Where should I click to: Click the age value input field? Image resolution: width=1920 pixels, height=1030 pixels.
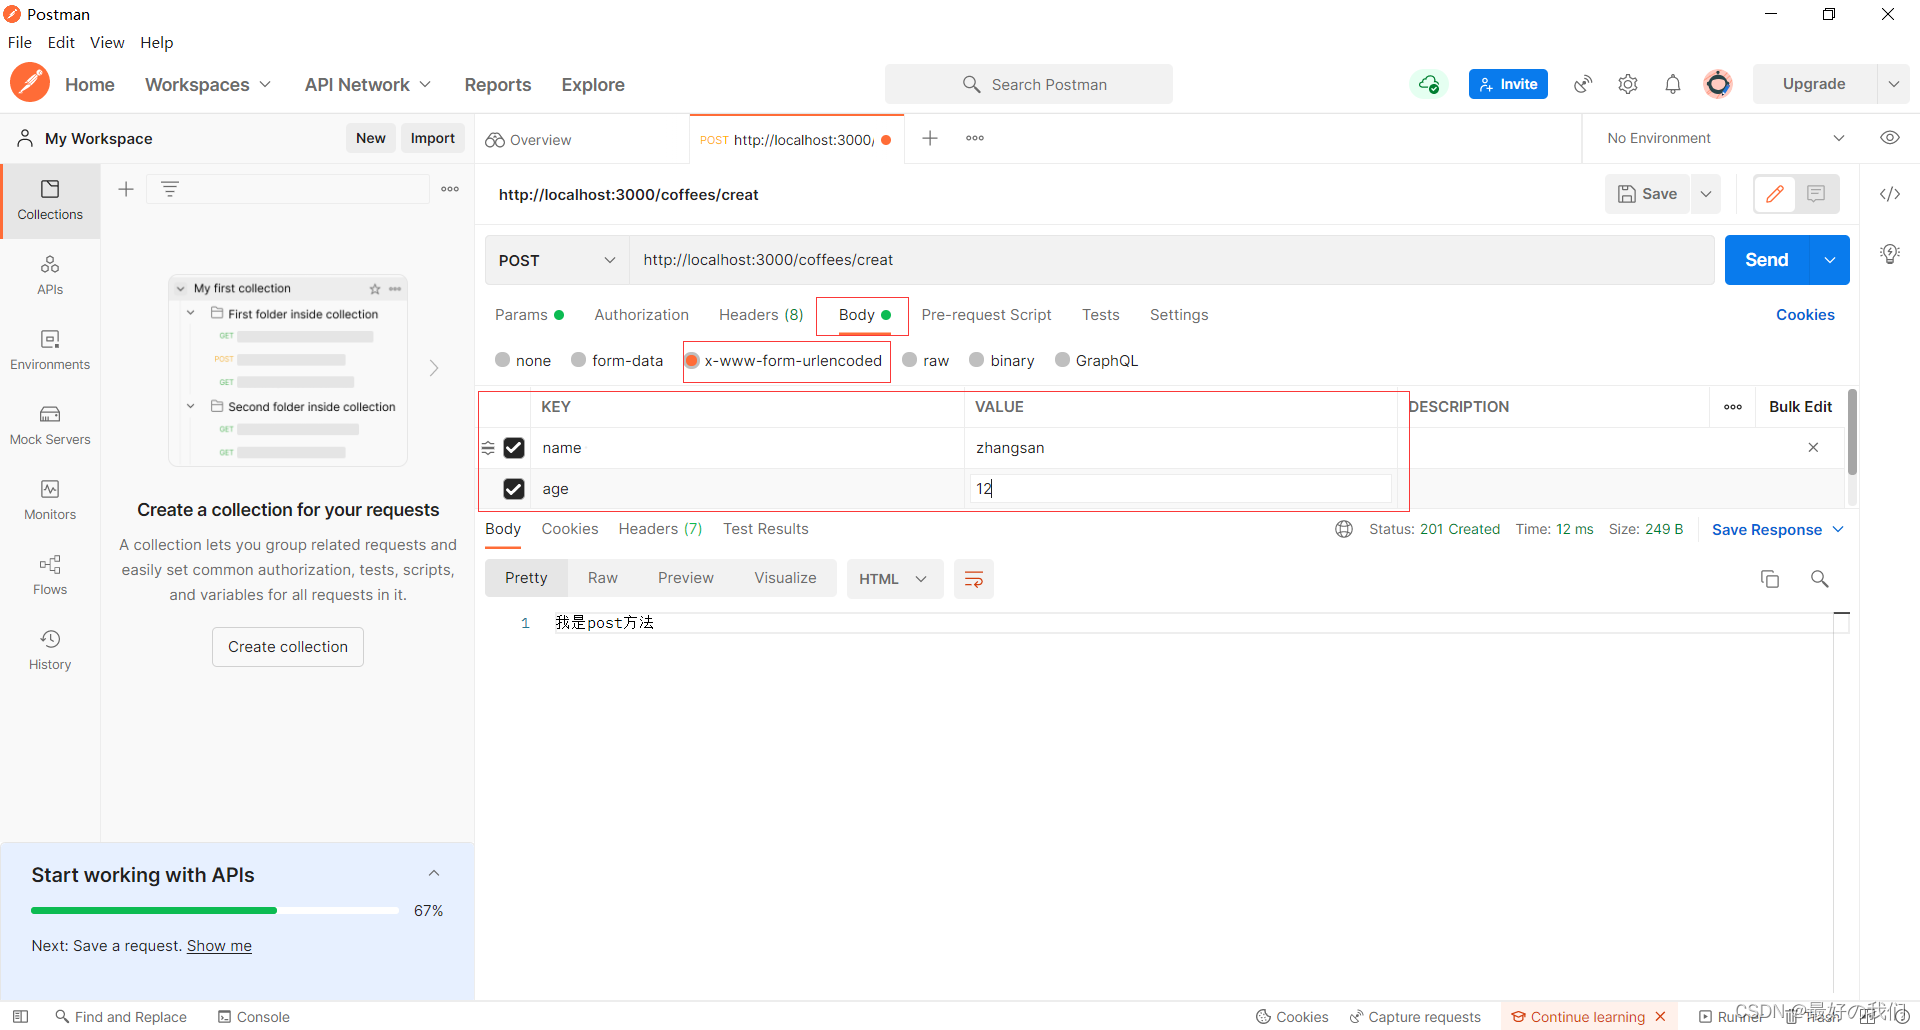click(1181, 489)
